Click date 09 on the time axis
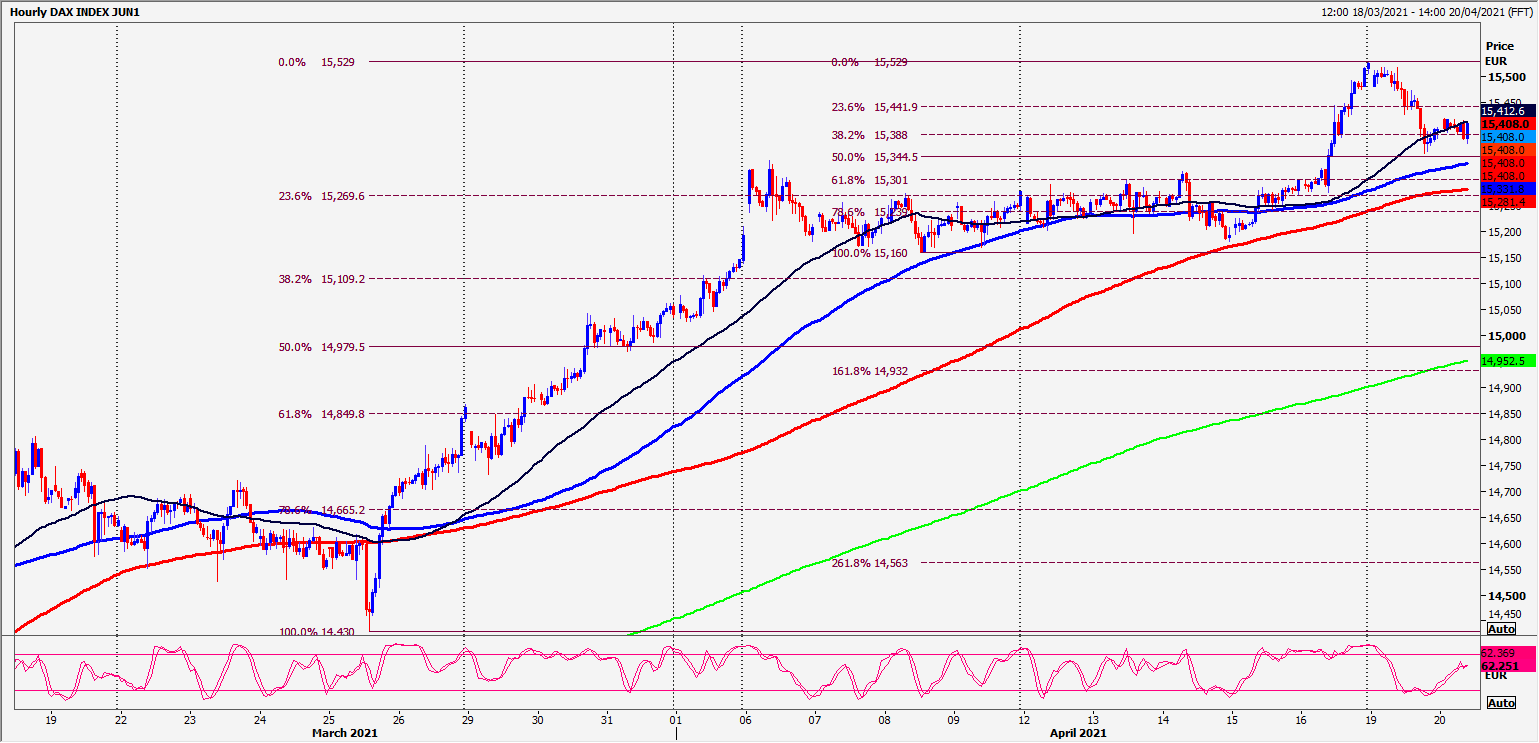 click(953, 719)
